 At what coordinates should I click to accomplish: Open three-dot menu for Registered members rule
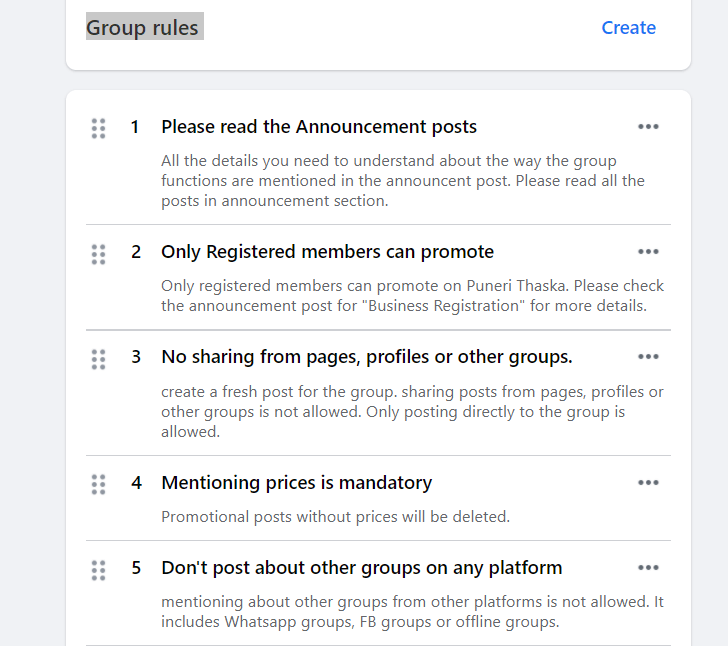pos(648,252)
